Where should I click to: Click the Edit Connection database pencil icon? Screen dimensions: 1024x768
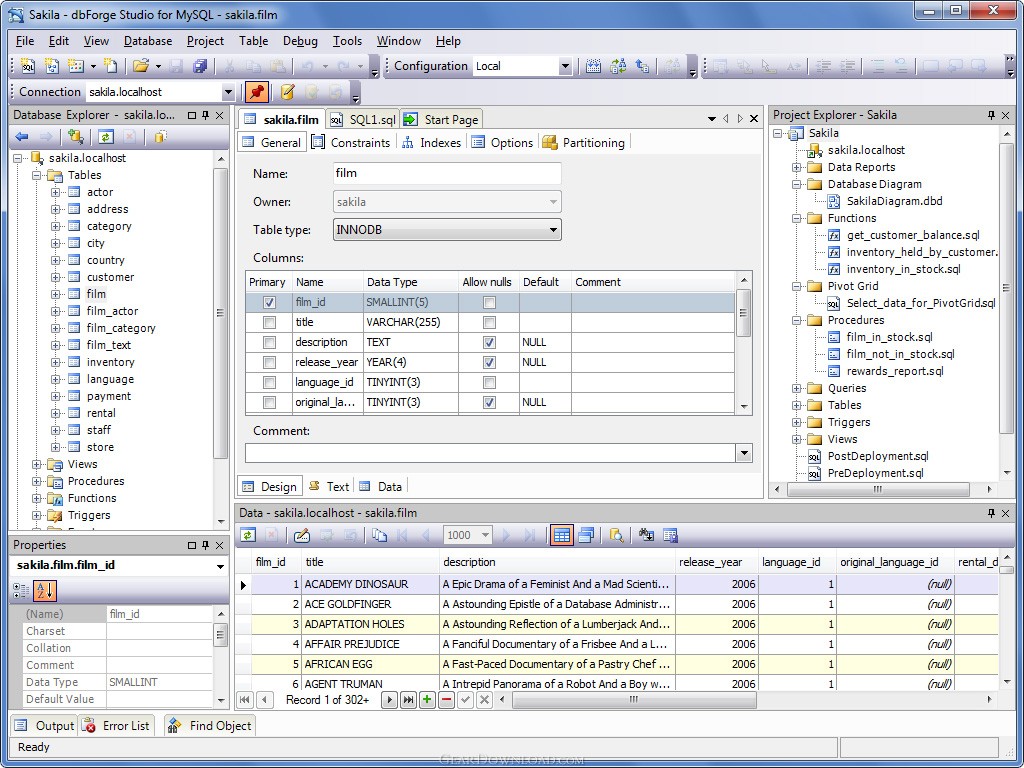[x=287, y=92]
